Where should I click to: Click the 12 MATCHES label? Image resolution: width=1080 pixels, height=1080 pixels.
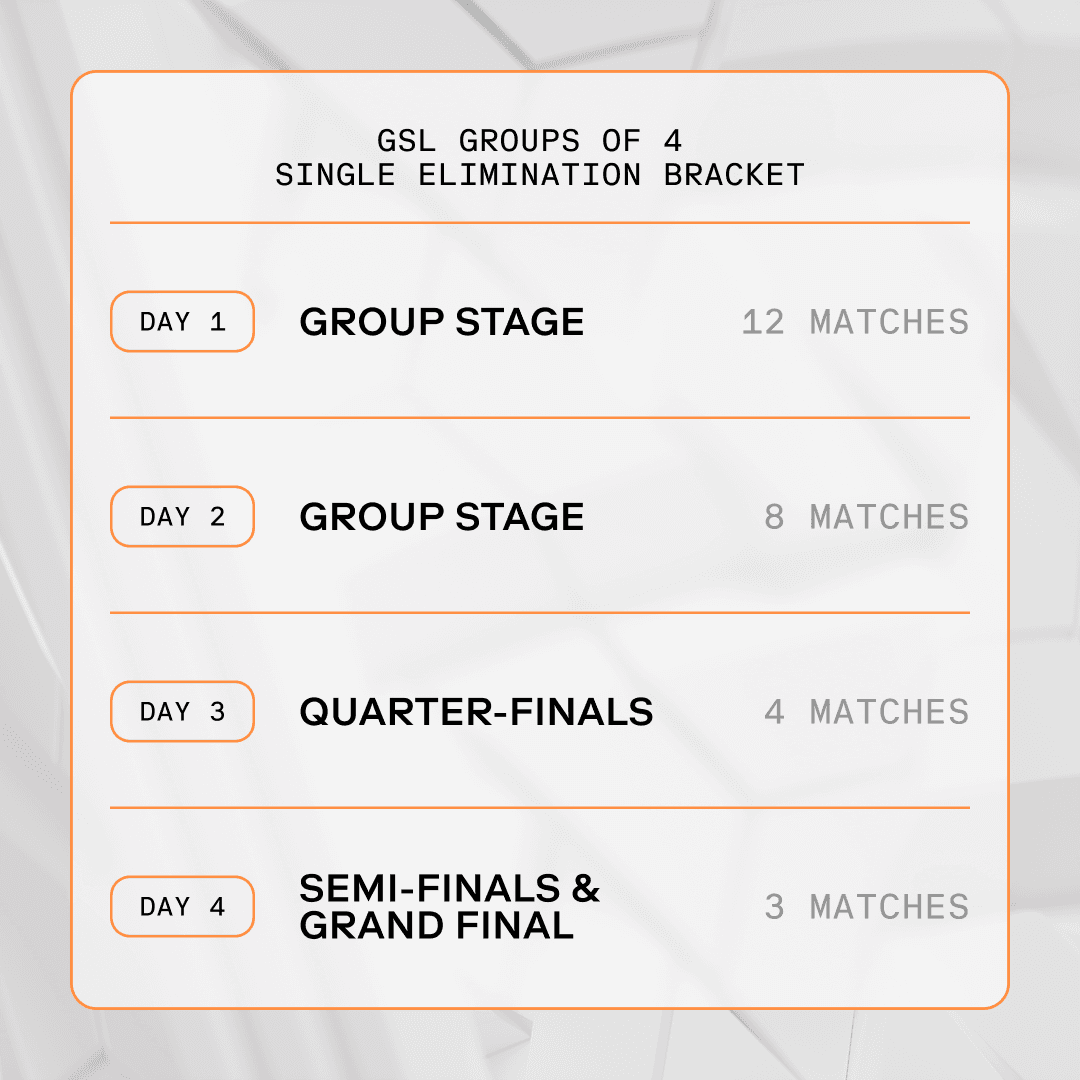[855, 322]
